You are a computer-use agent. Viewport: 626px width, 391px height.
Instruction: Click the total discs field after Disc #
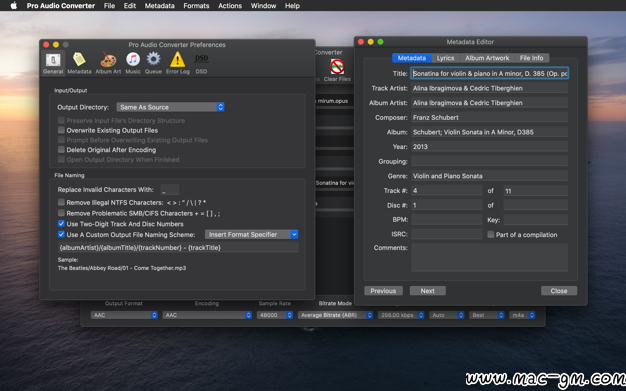pyautogui.click(x=535, y=205)
